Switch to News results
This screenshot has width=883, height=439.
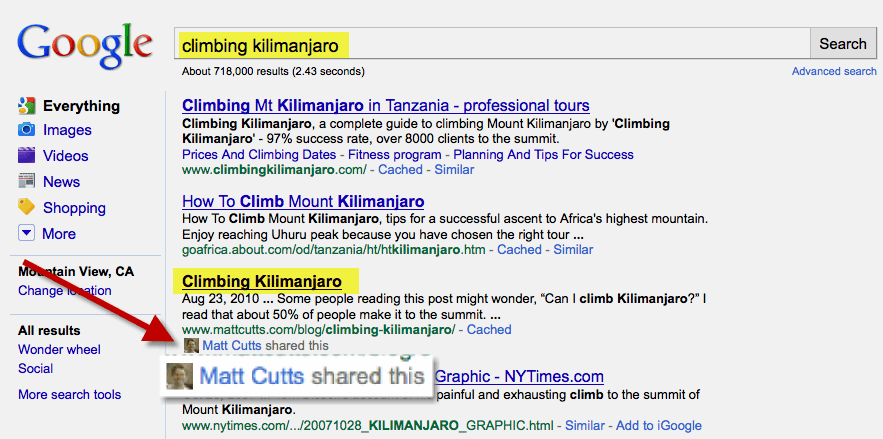click(x=61, y=182)
